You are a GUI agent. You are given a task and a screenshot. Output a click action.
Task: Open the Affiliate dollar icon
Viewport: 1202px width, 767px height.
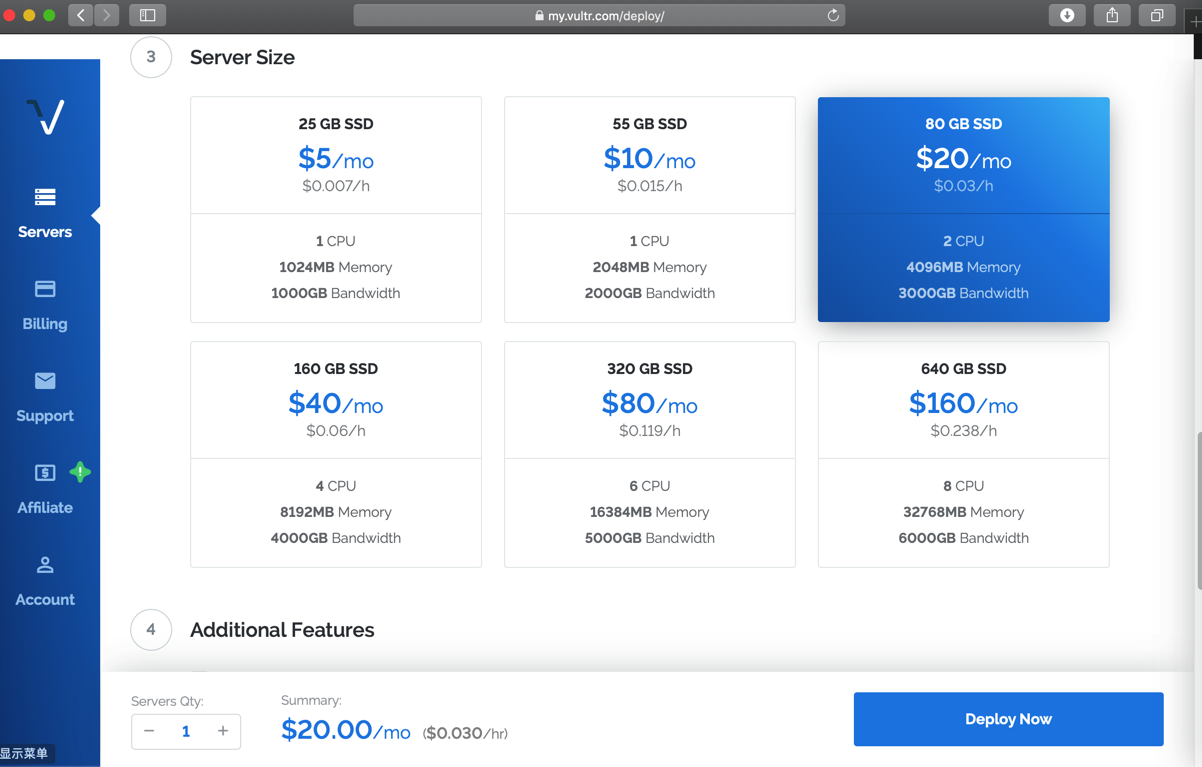coord(45,473)
